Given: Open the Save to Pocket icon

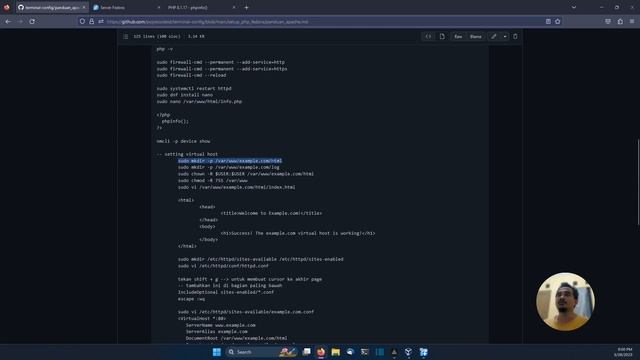Looking at the screenshot, I should pyautogui.click(x=608, y=21).
